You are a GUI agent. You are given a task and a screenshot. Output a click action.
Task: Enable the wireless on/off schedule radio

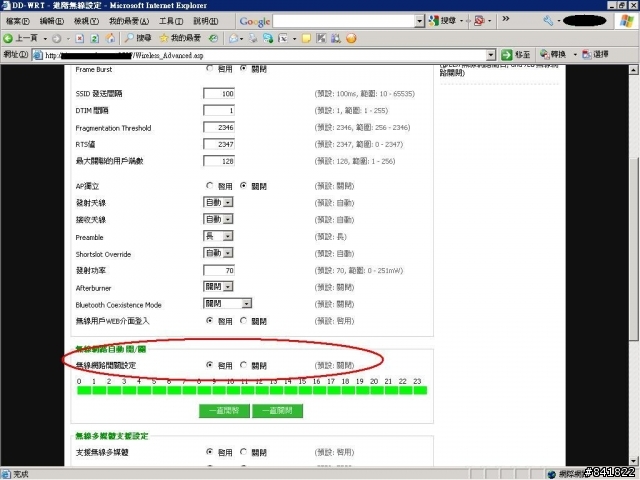tap(210, 365)
